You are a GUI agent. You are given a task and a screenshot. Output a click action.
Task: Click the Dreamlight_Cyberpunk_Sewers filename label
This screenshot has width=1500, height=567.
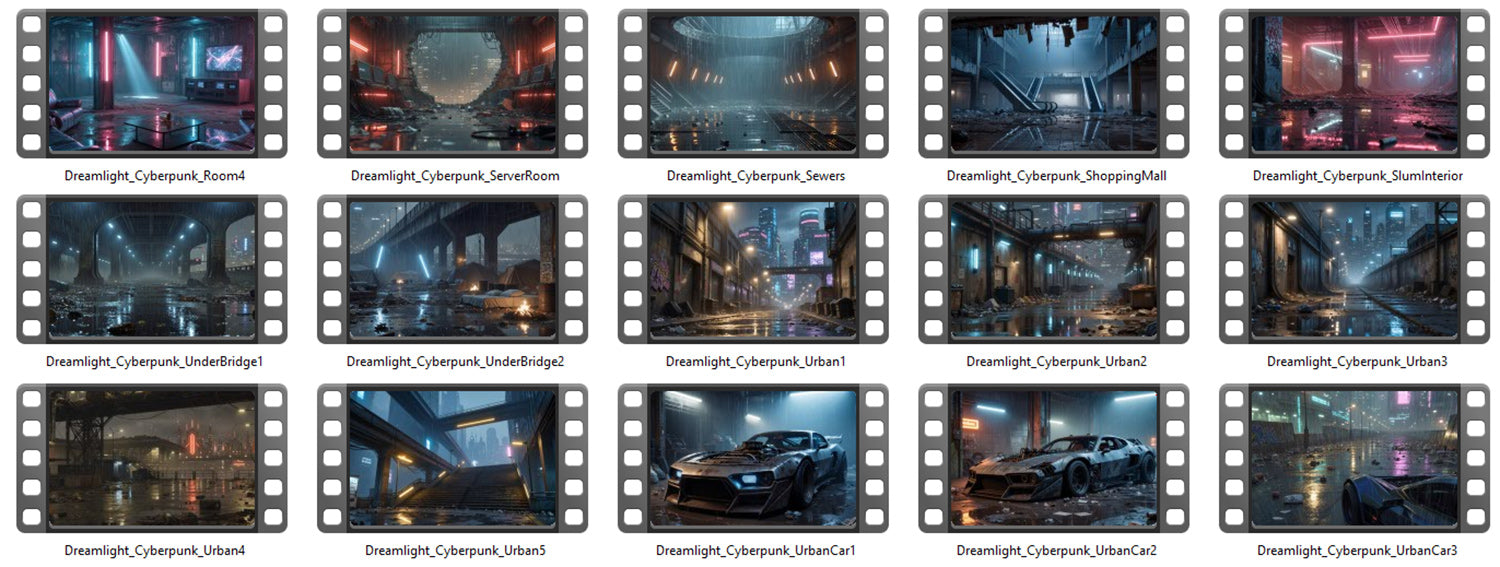(755, 176)
